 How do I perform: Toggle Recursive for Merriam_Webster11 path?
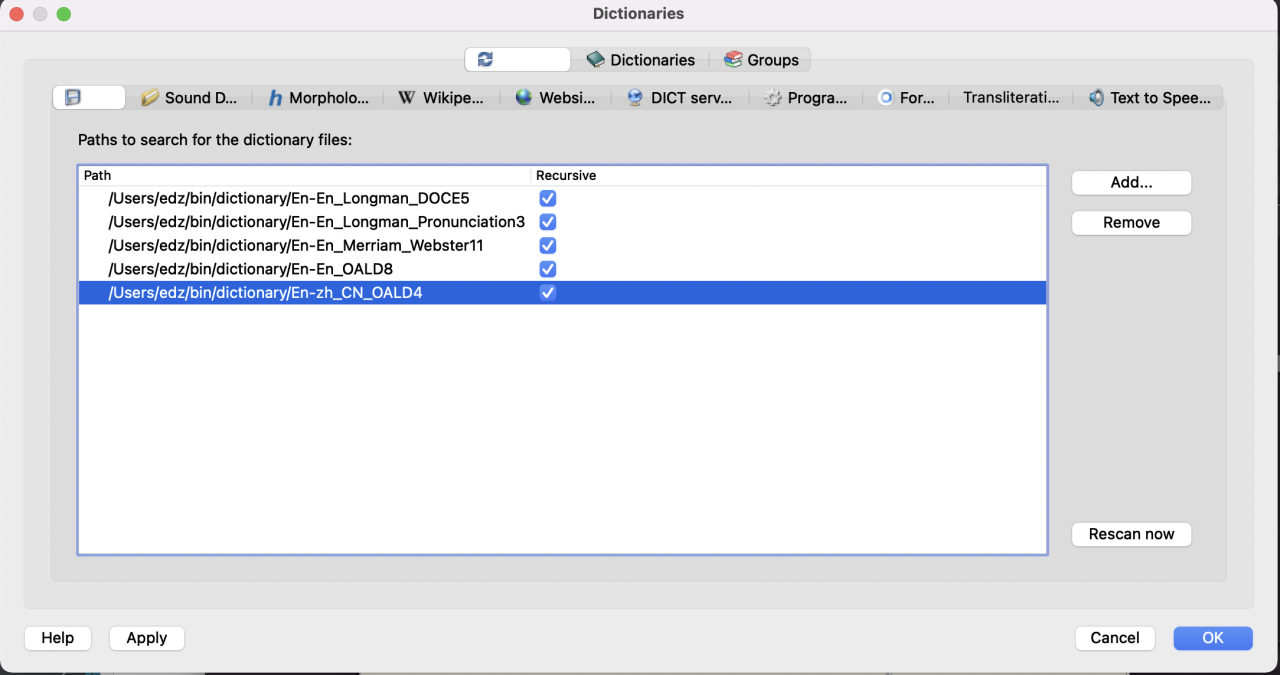547,245
